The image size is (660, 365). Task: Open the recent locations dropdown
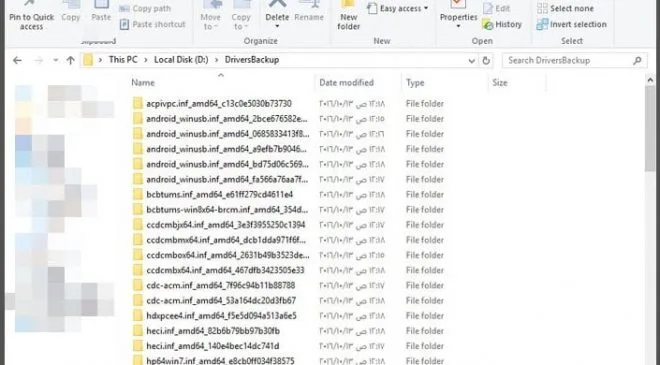pyautogui.click(x=56, y=60)
